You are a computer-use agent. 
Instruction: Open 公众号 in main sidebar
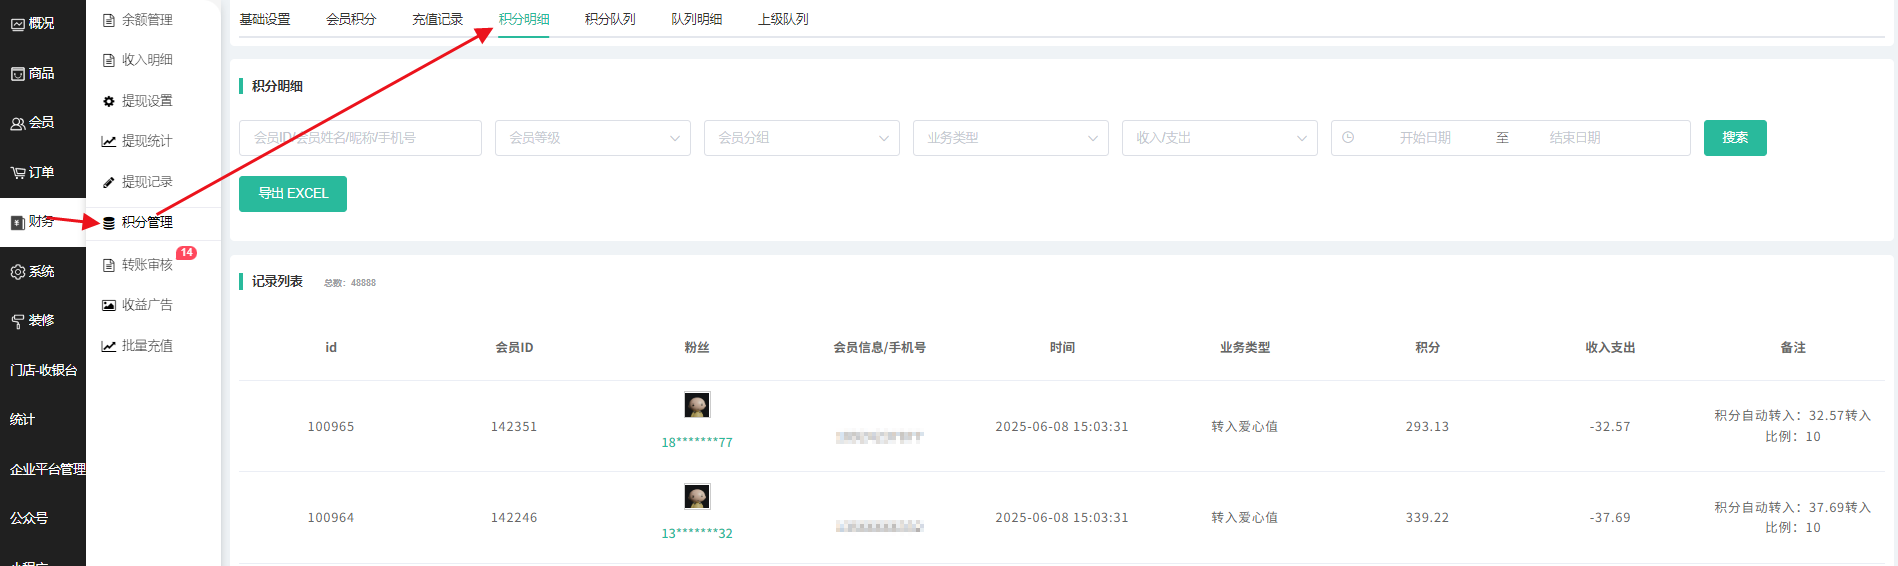(29, 518)
